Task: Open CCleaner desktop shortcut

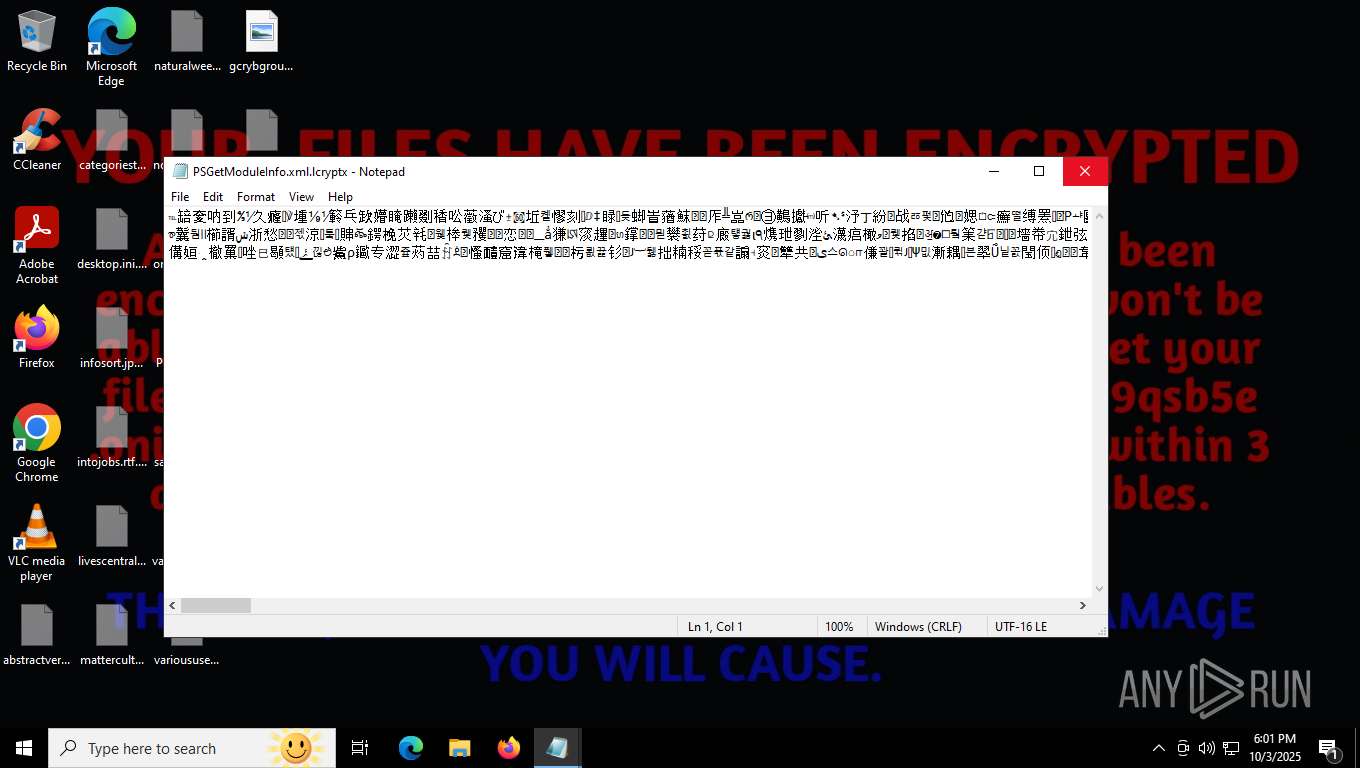Action: point(37,140)
